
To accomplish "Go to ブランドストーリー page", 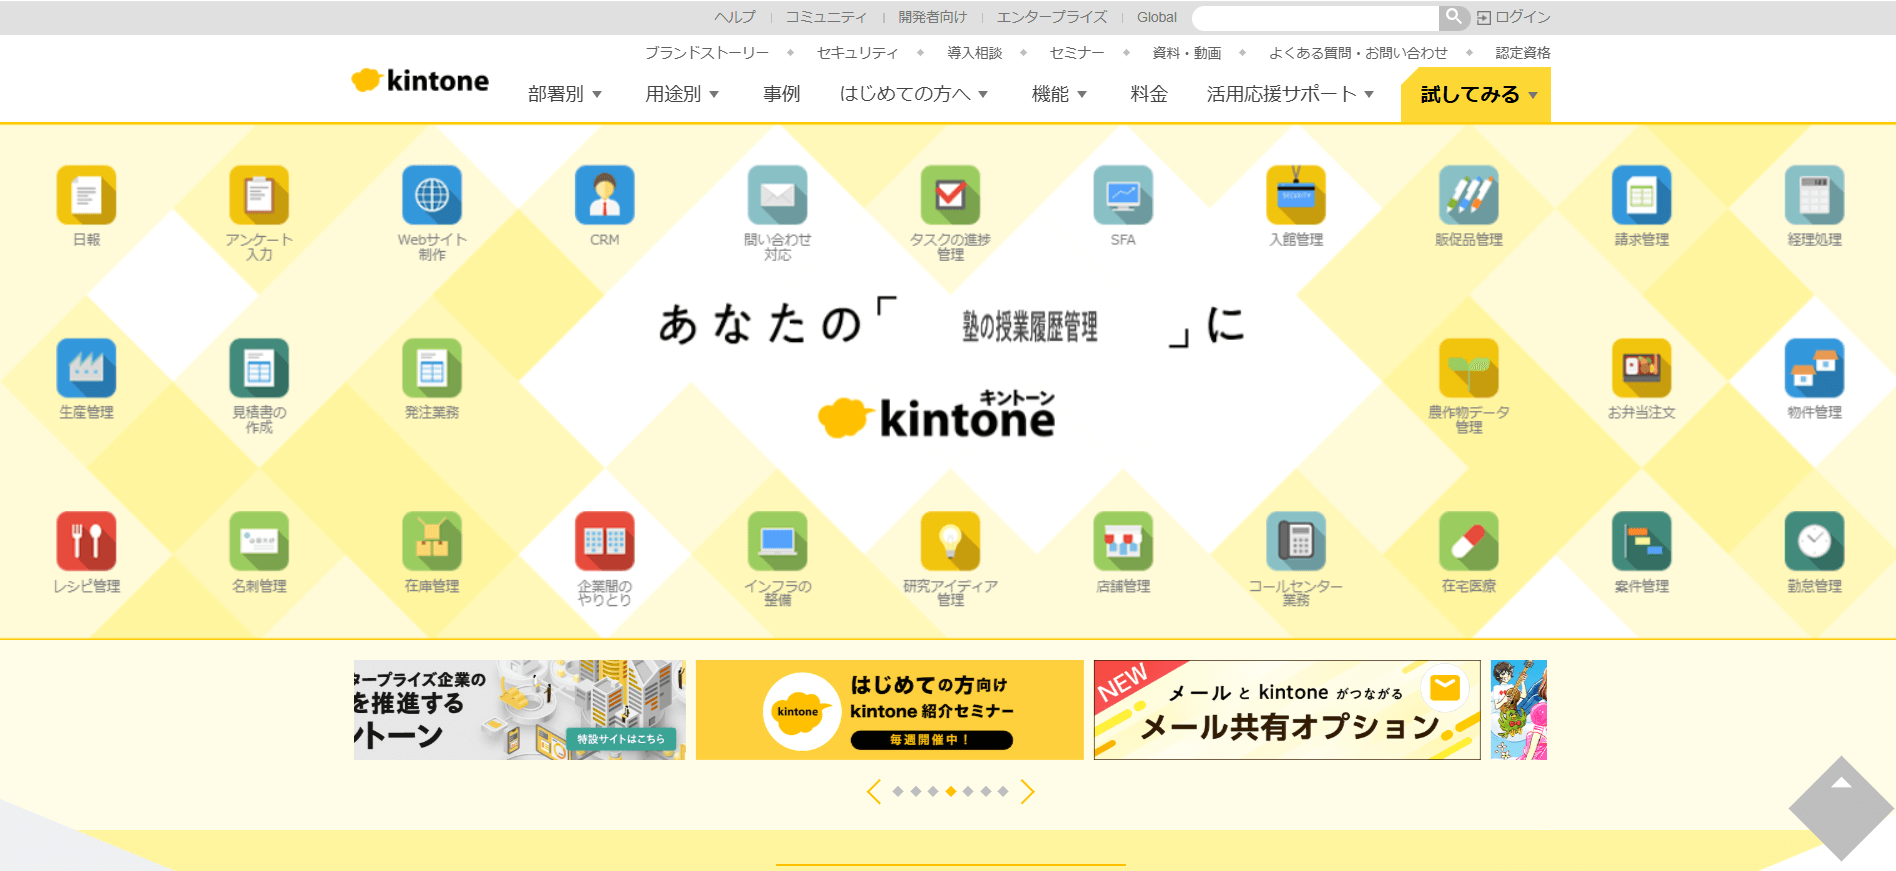I will [707, 53].
